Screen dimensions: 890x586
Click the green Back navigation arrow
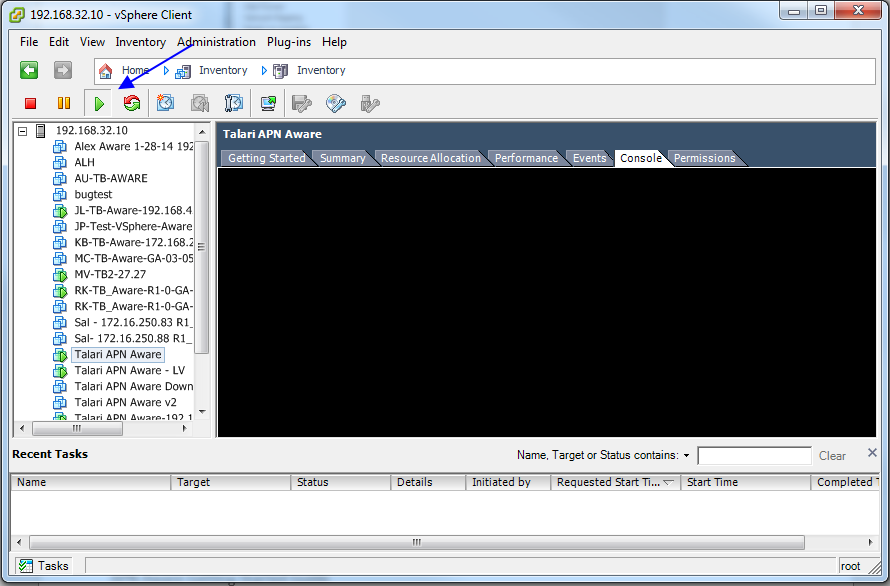(x=29, y=70)
